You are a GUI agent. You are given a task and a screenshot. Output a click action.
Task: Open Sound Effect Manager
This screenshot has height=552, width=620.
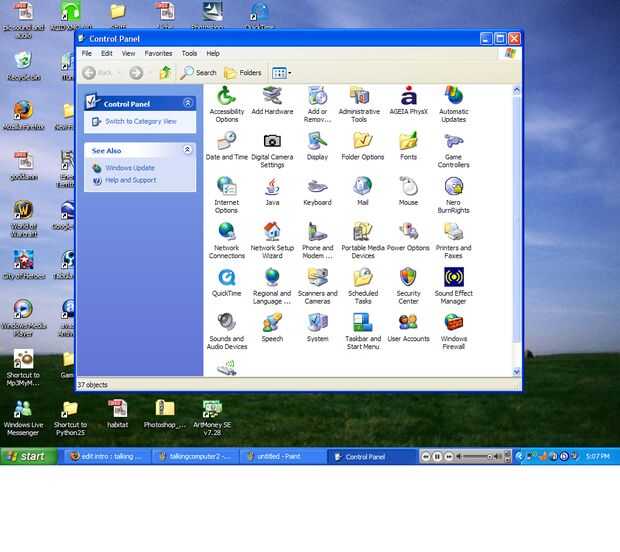point(454,286)
